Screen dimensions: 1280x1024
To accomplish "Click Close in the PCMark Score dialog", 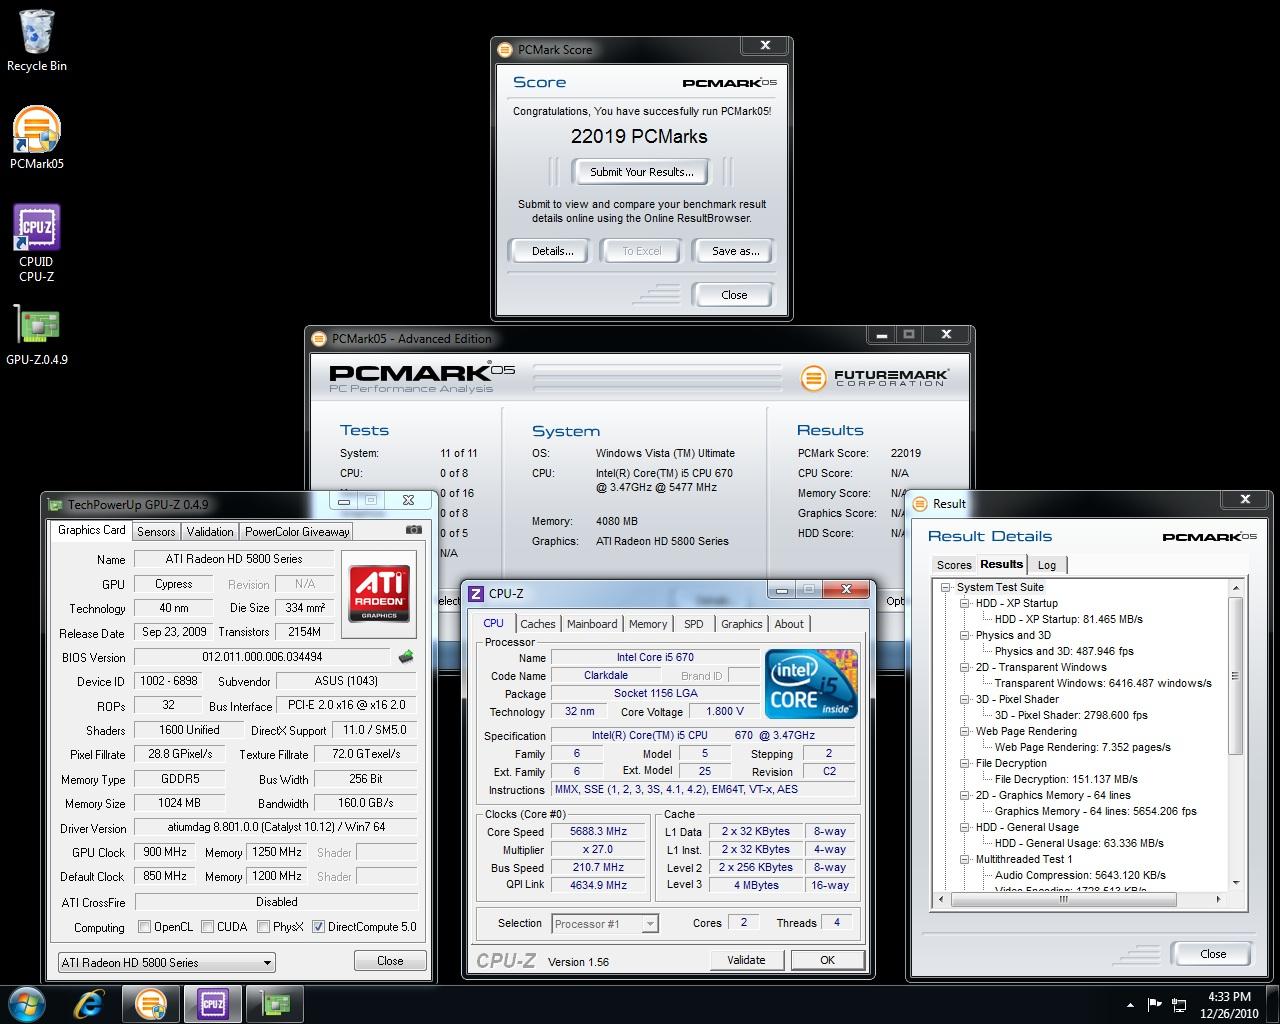I will pos(733,295).
